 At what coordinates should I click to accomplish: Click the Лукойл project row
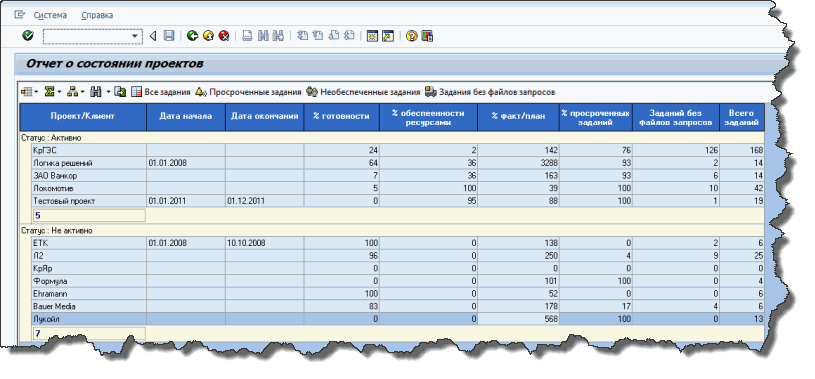point(398,319)
